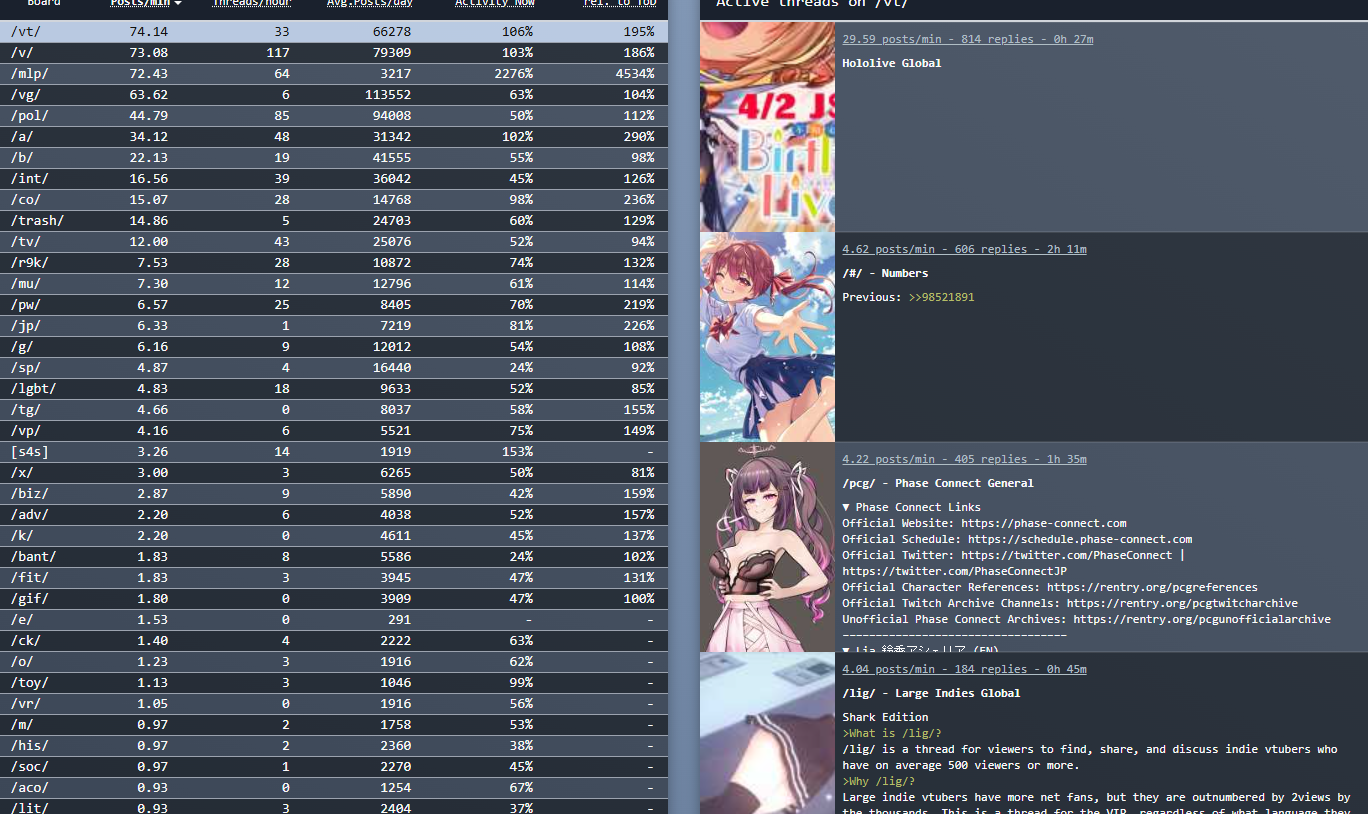This screenshot has width=1368, height=814.
Task: Select the /k/ board row
Action: pos(334,536)
